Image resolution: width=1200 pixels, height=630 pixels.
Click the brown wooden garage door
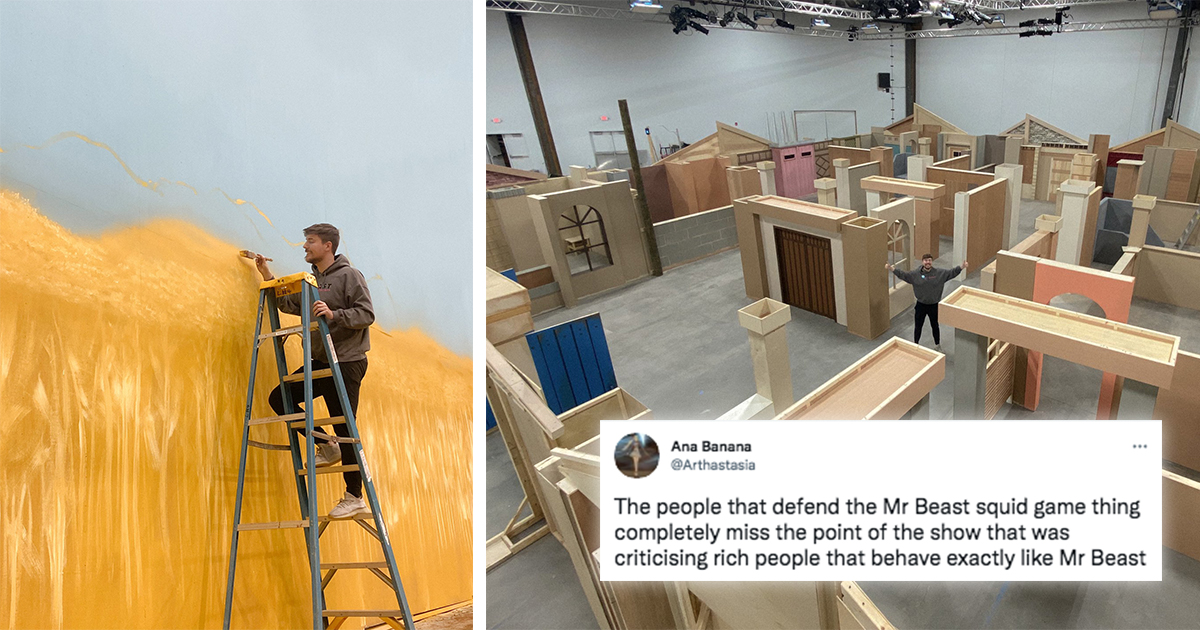[804, 272]
